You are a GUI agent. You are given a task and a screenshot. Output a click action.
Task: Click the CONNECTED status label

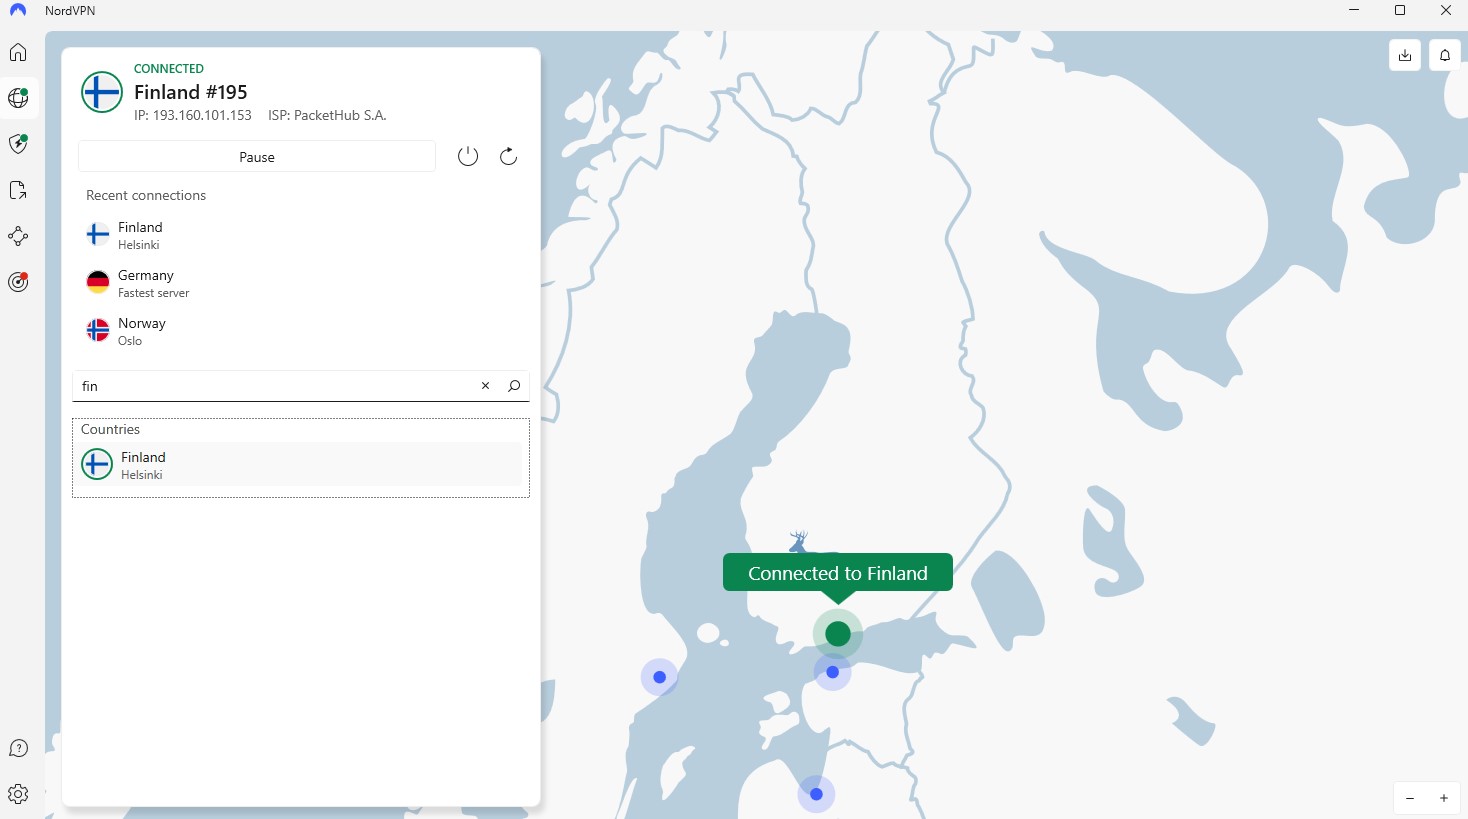pos(169,69)
